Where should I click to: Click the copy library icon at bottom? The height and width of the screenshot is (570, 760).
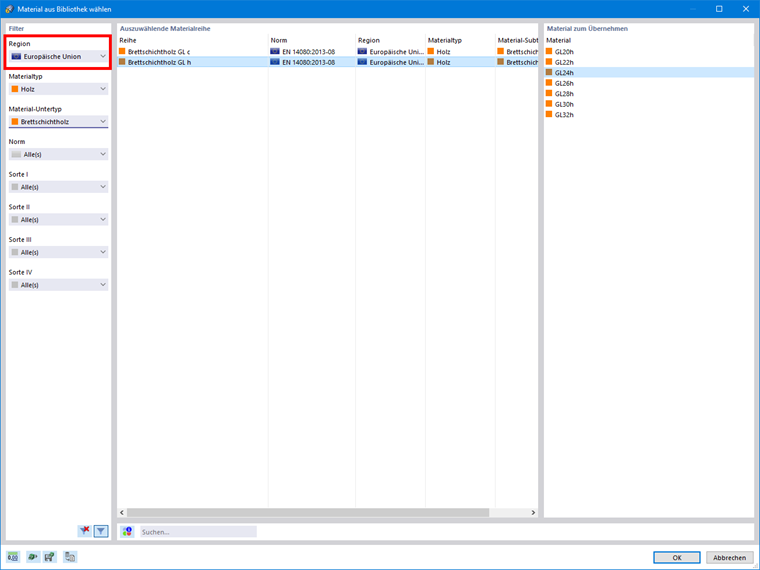pyautogui.click(x=70, y=557)
